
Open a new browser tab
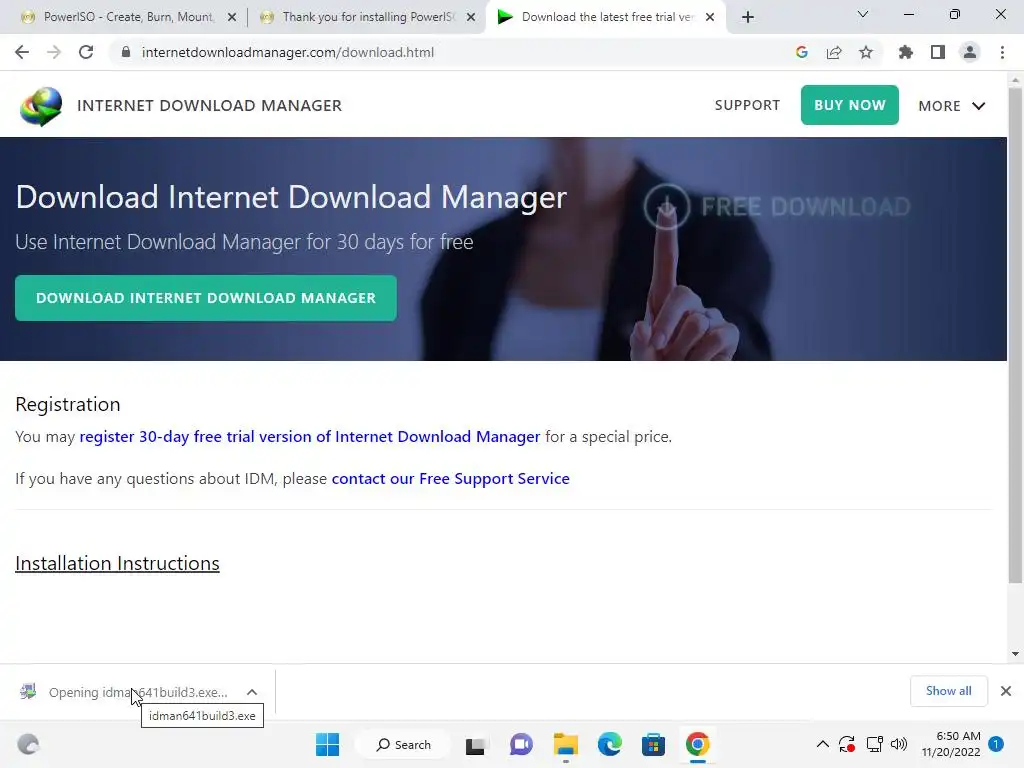click(748, 17)
